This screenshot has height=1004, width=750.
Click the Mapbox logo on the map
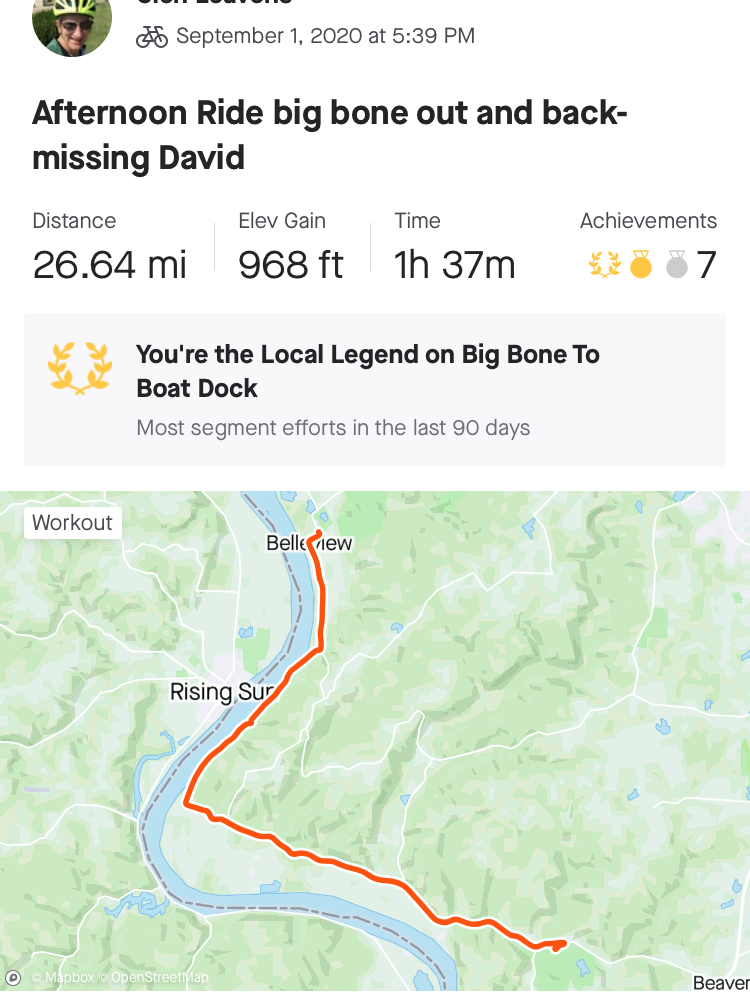coord(14,978)
